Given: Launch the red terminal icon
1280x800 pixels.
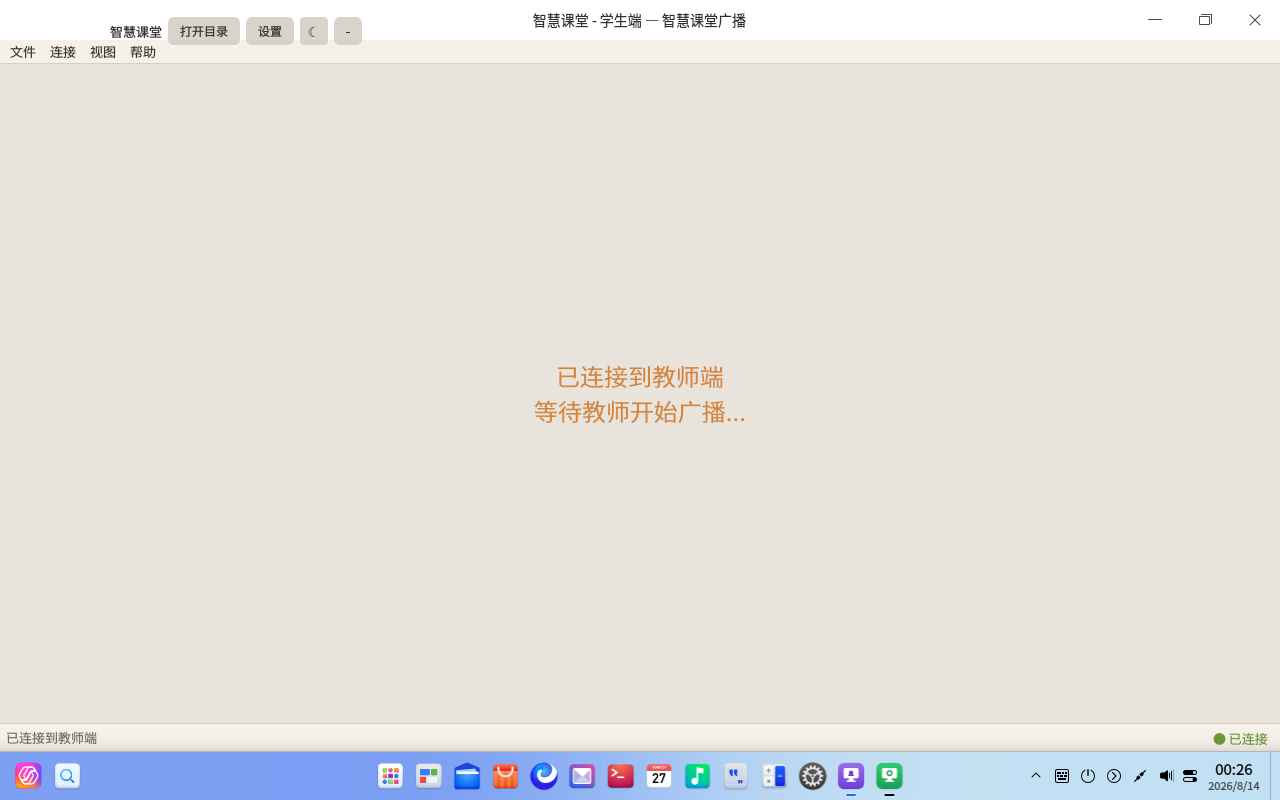Looking at the screenshot, I should coord(621,776).
